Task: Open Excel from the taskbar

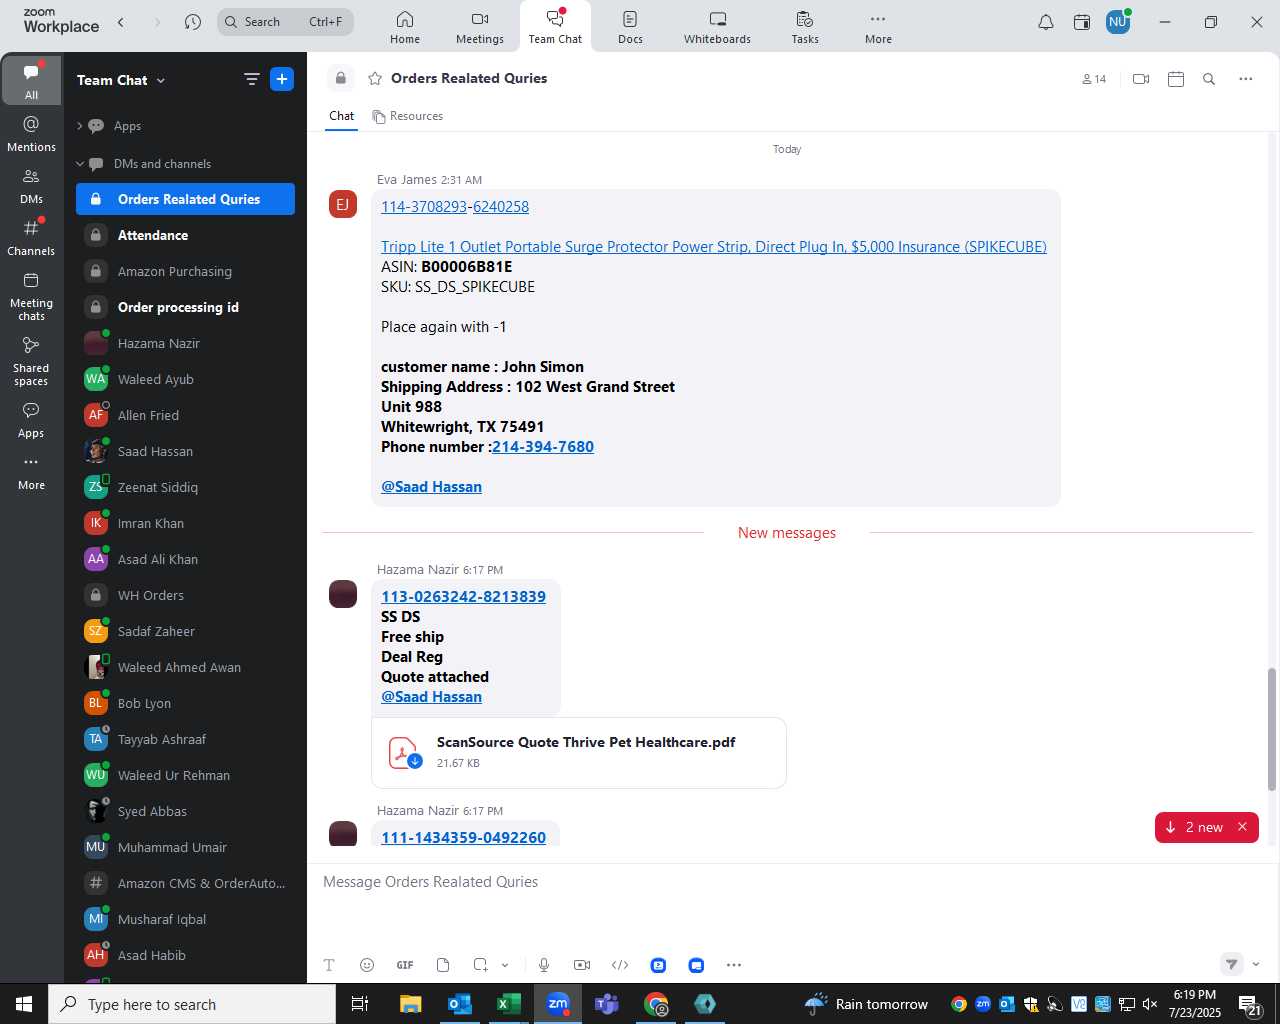Action: (508, 1004)
